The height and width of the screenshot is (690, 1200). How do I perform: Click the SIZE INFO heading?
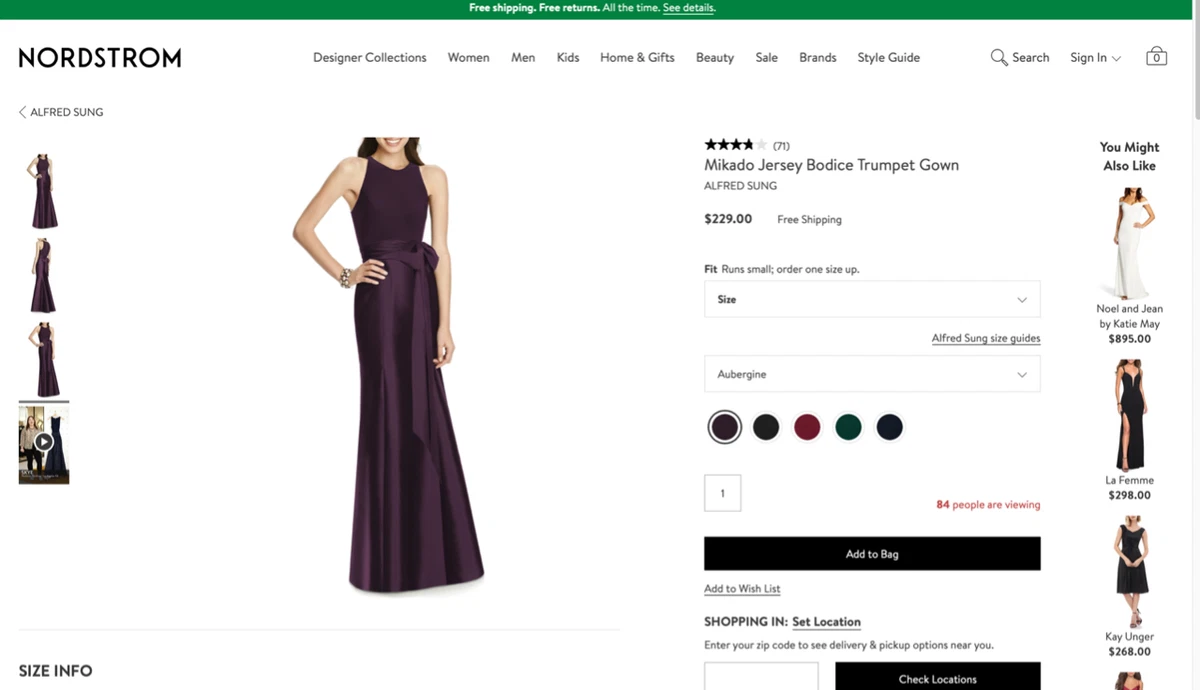coord(55,671)
